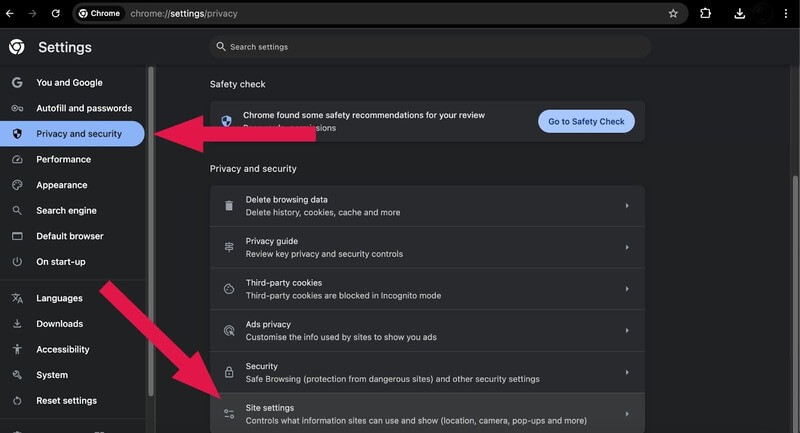The image size is (800, 433).
Task: Click the Safety check heading
Action: 237,84
